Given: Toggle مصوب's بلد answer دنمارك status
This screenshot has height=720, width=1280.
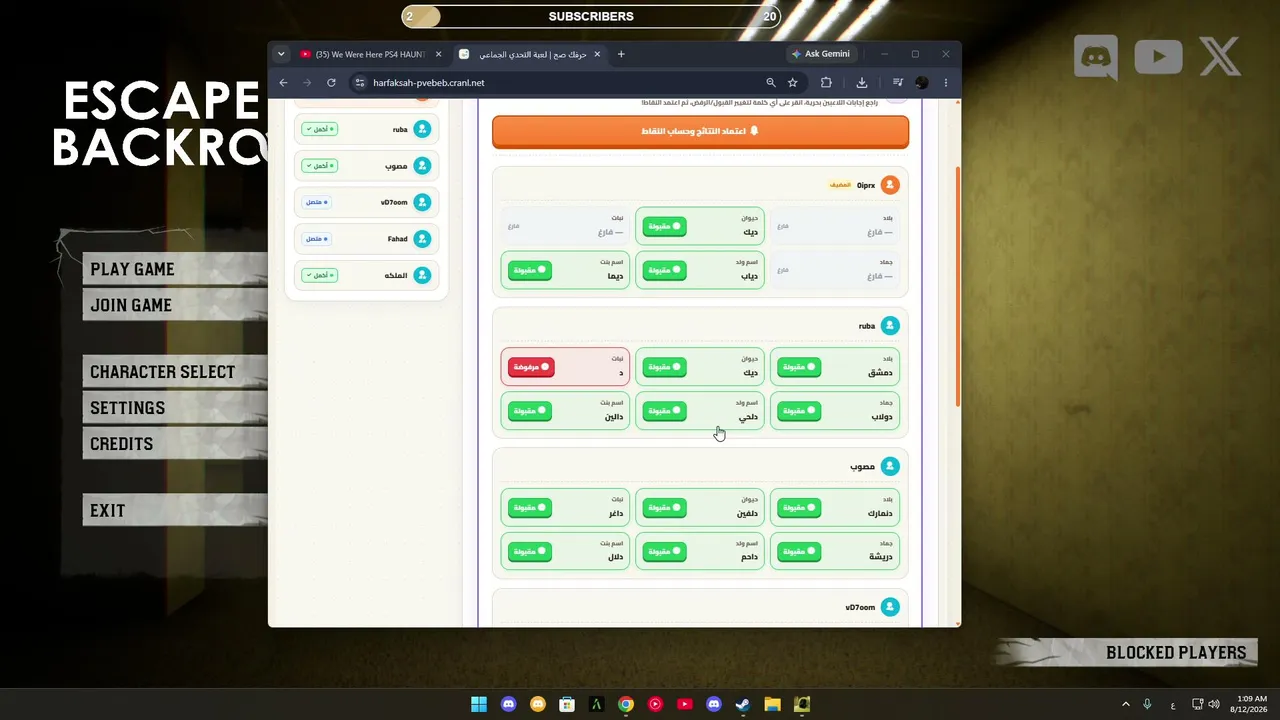Looking at the screenshot, I should coord(799,508).
